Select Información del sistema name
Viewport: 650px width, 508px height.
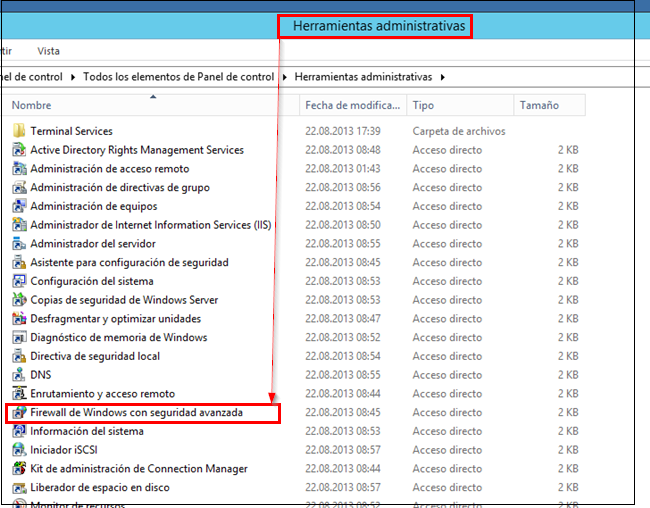click(87, 431)
